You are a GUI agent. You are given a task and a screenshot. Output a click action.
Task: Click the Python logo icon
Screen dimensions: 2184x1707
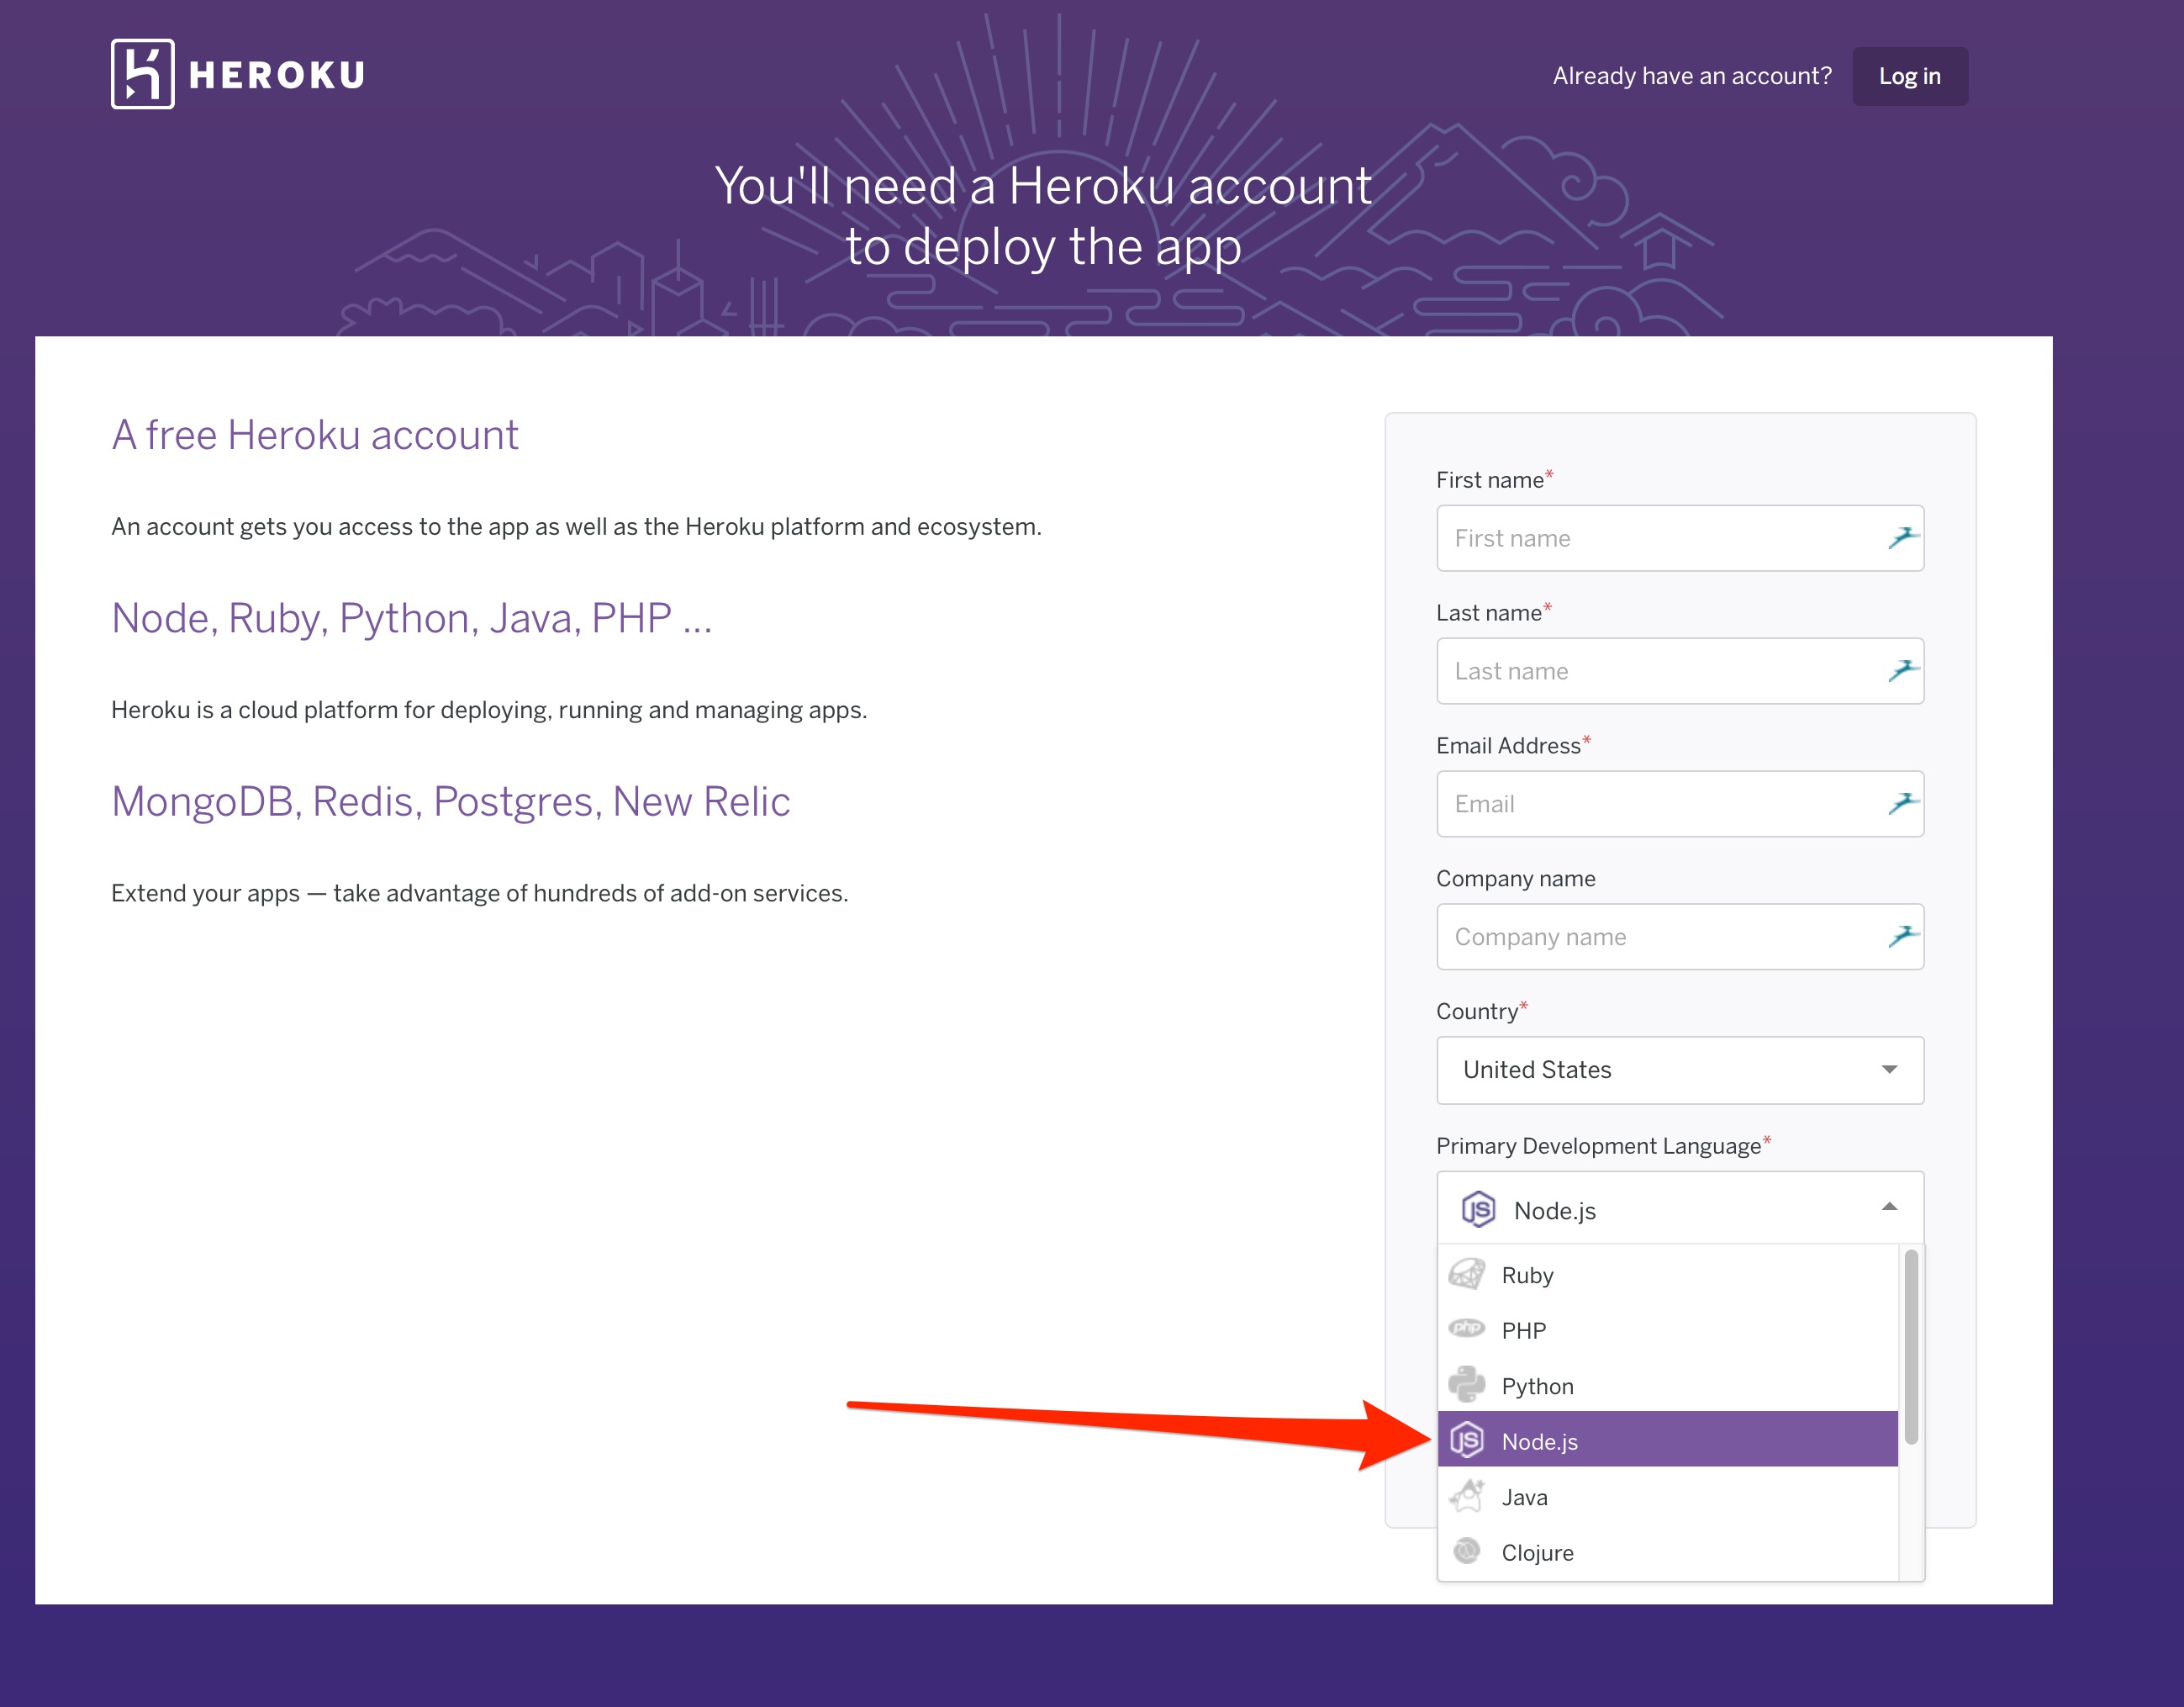1466,1385
